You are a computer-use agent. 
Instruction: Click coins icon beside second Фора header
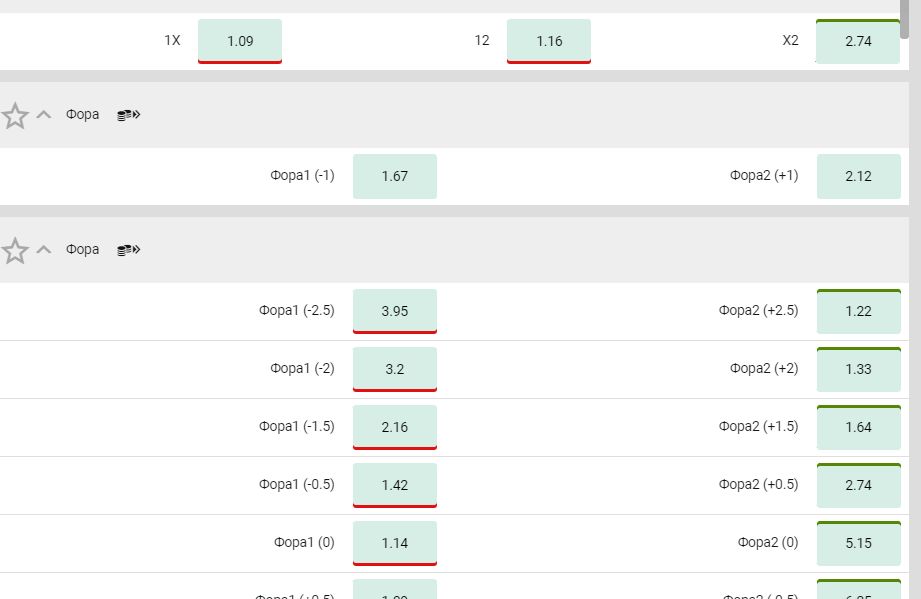pyautogui.click(x=128, y=250)
